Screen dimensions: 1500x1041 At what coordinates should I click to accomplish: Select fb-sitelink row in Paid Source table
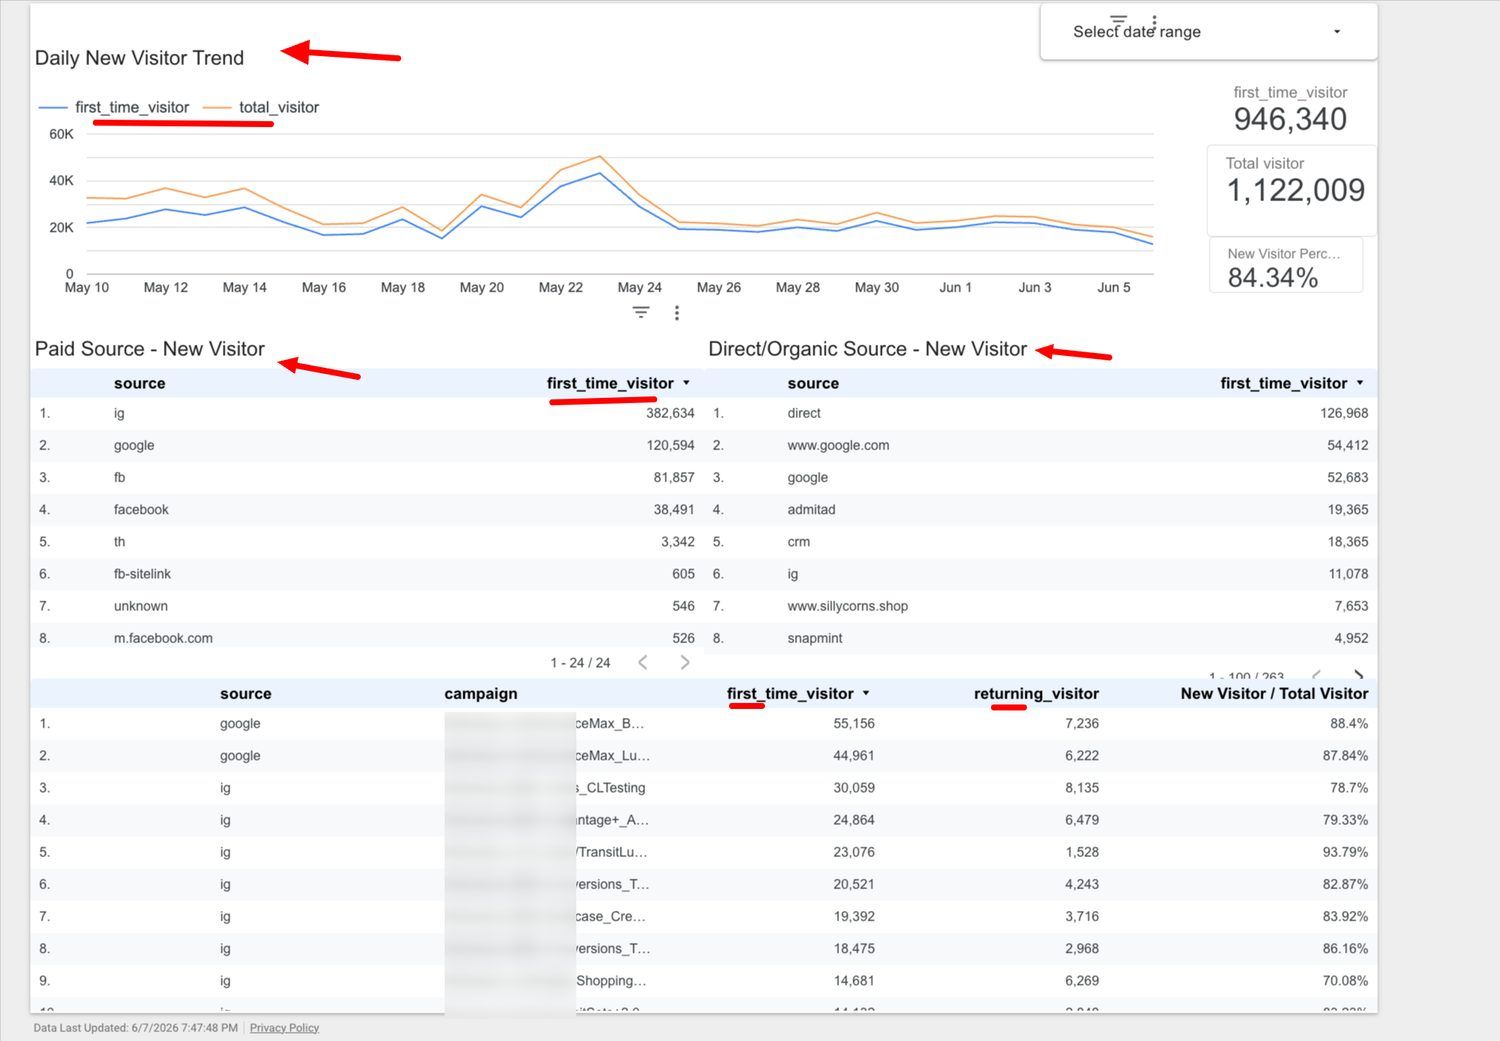367,574
